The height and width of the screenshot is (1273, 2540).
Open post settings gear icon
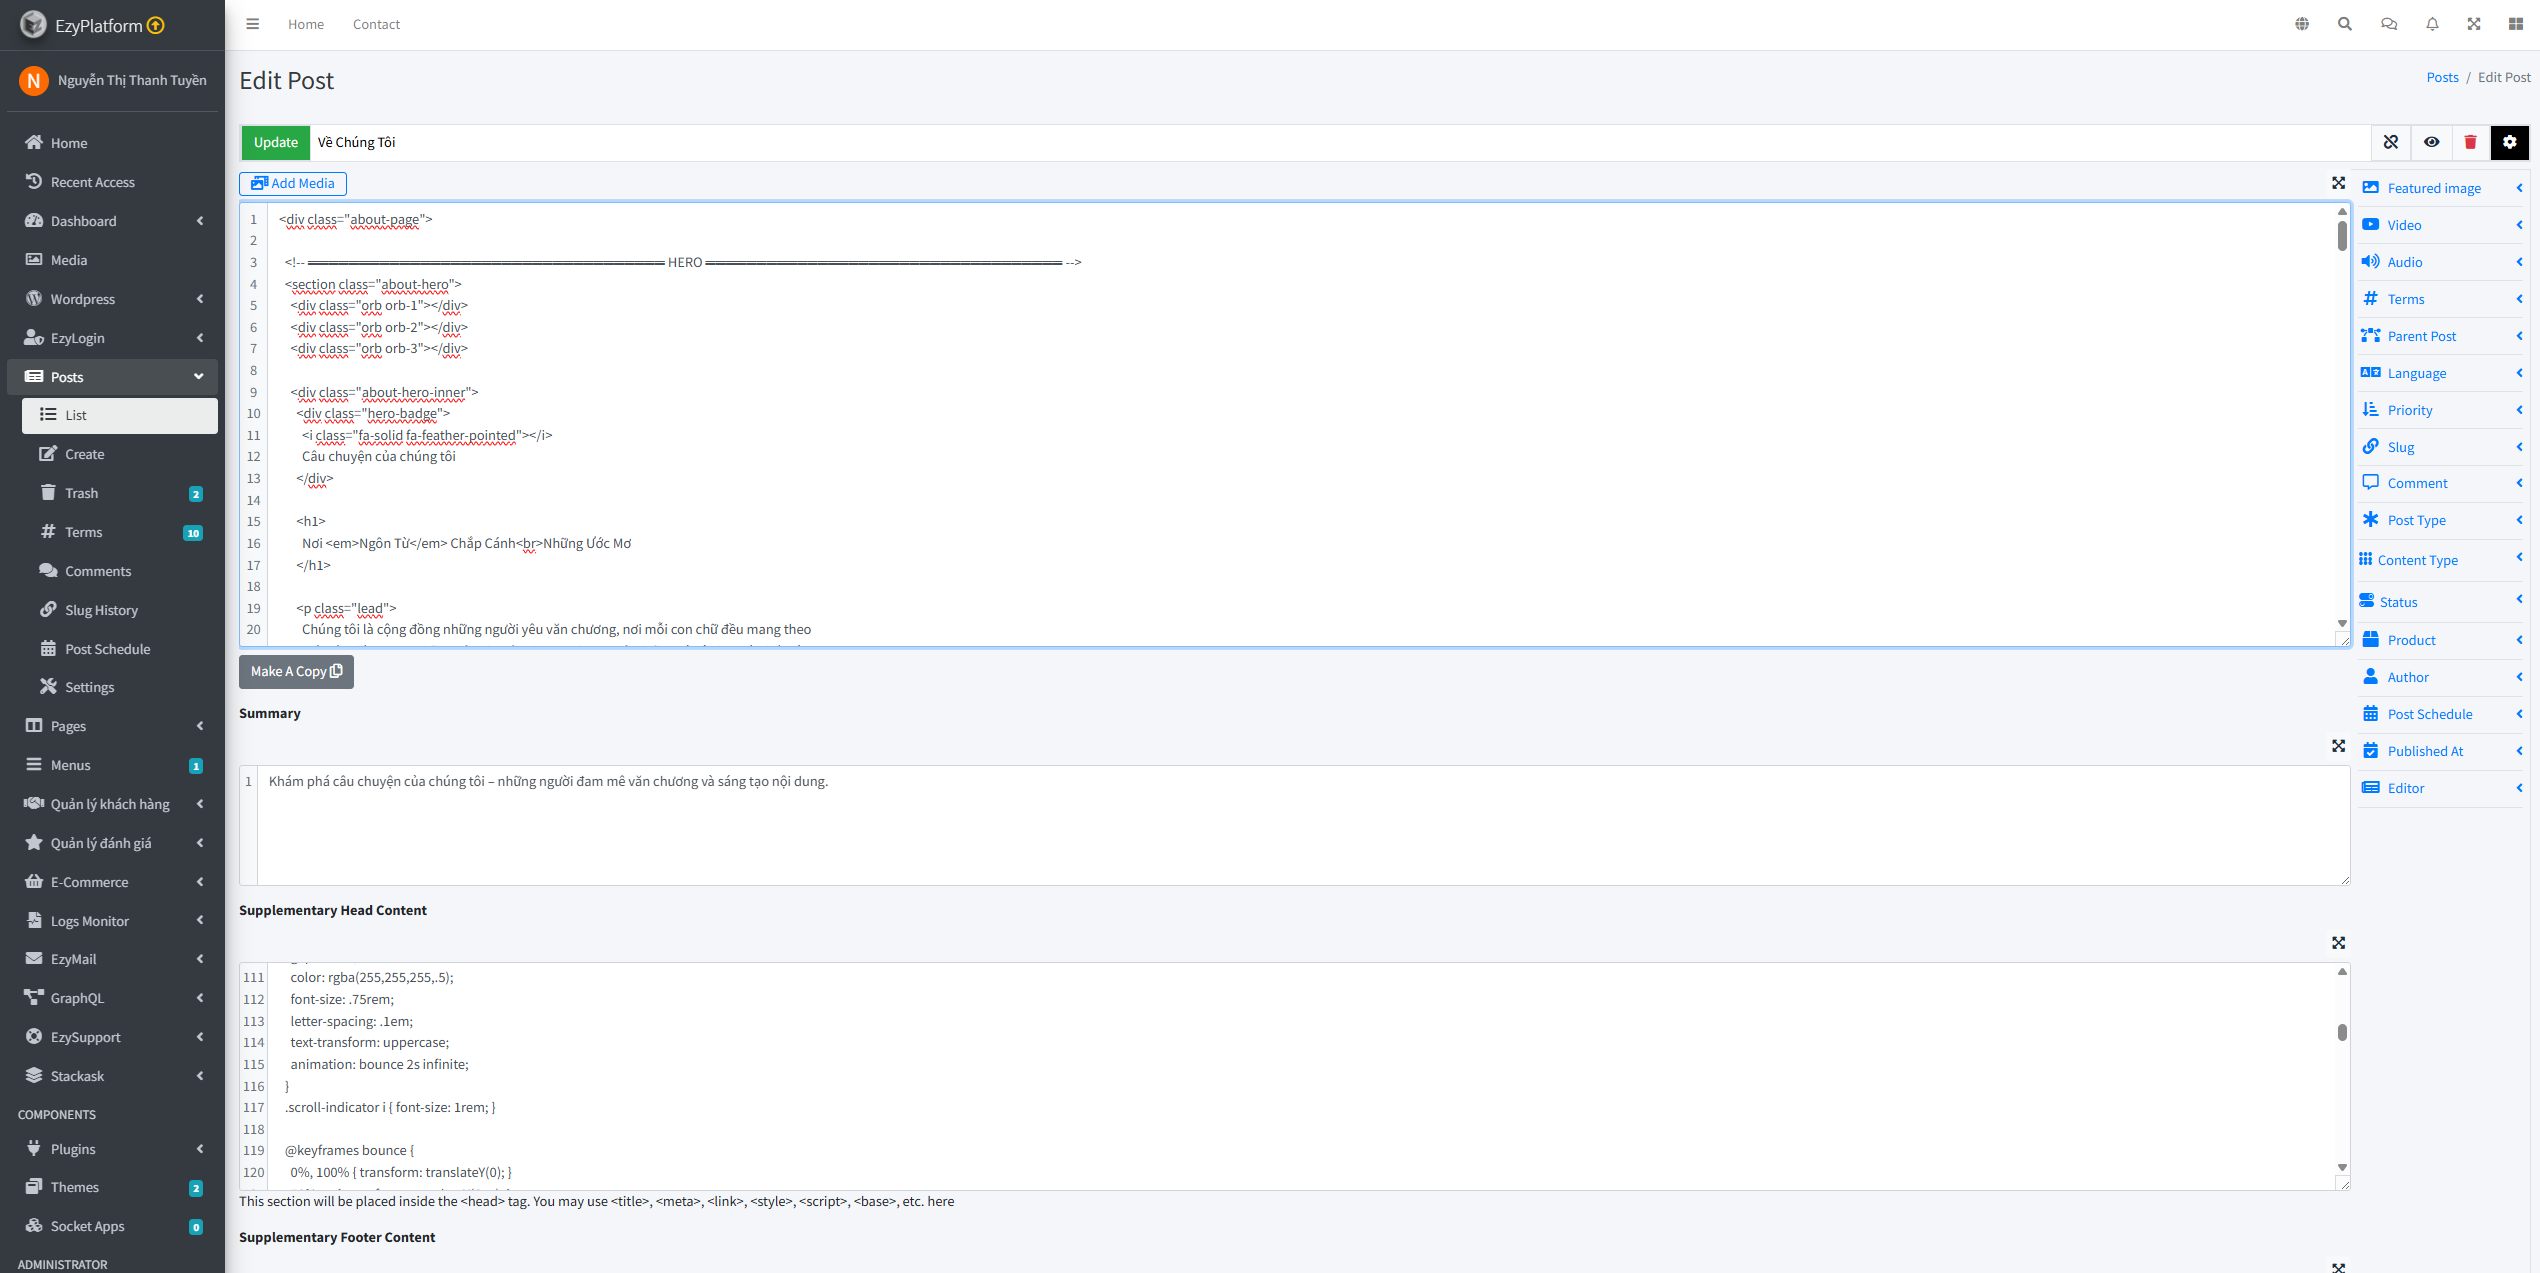pos(2509,142)
